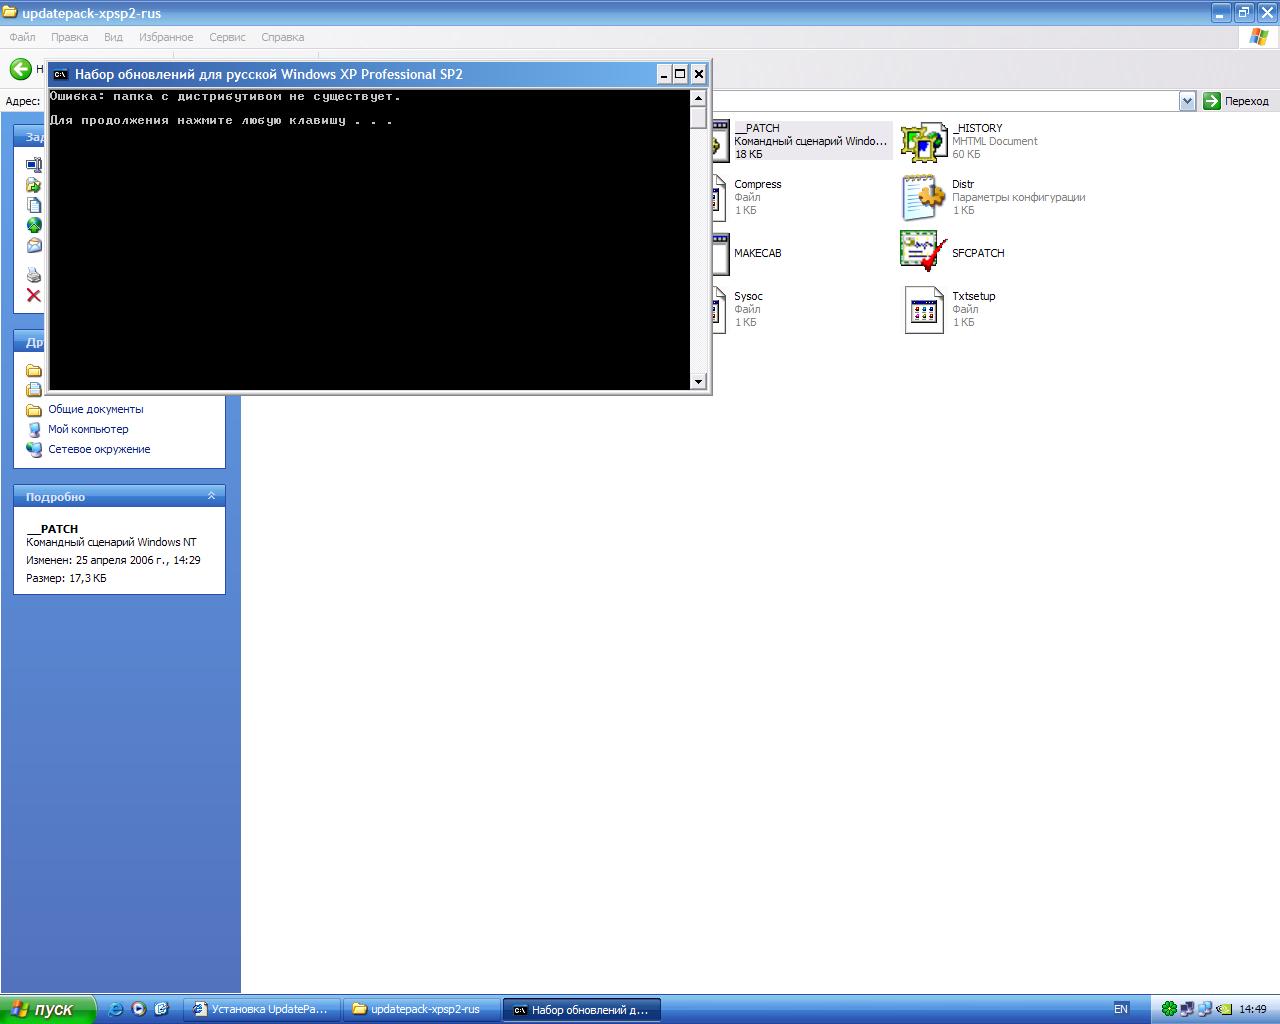The image size is (1280, 1024).
Task: Click the dark network connection tray icon
Action: coord(1187,1009)
